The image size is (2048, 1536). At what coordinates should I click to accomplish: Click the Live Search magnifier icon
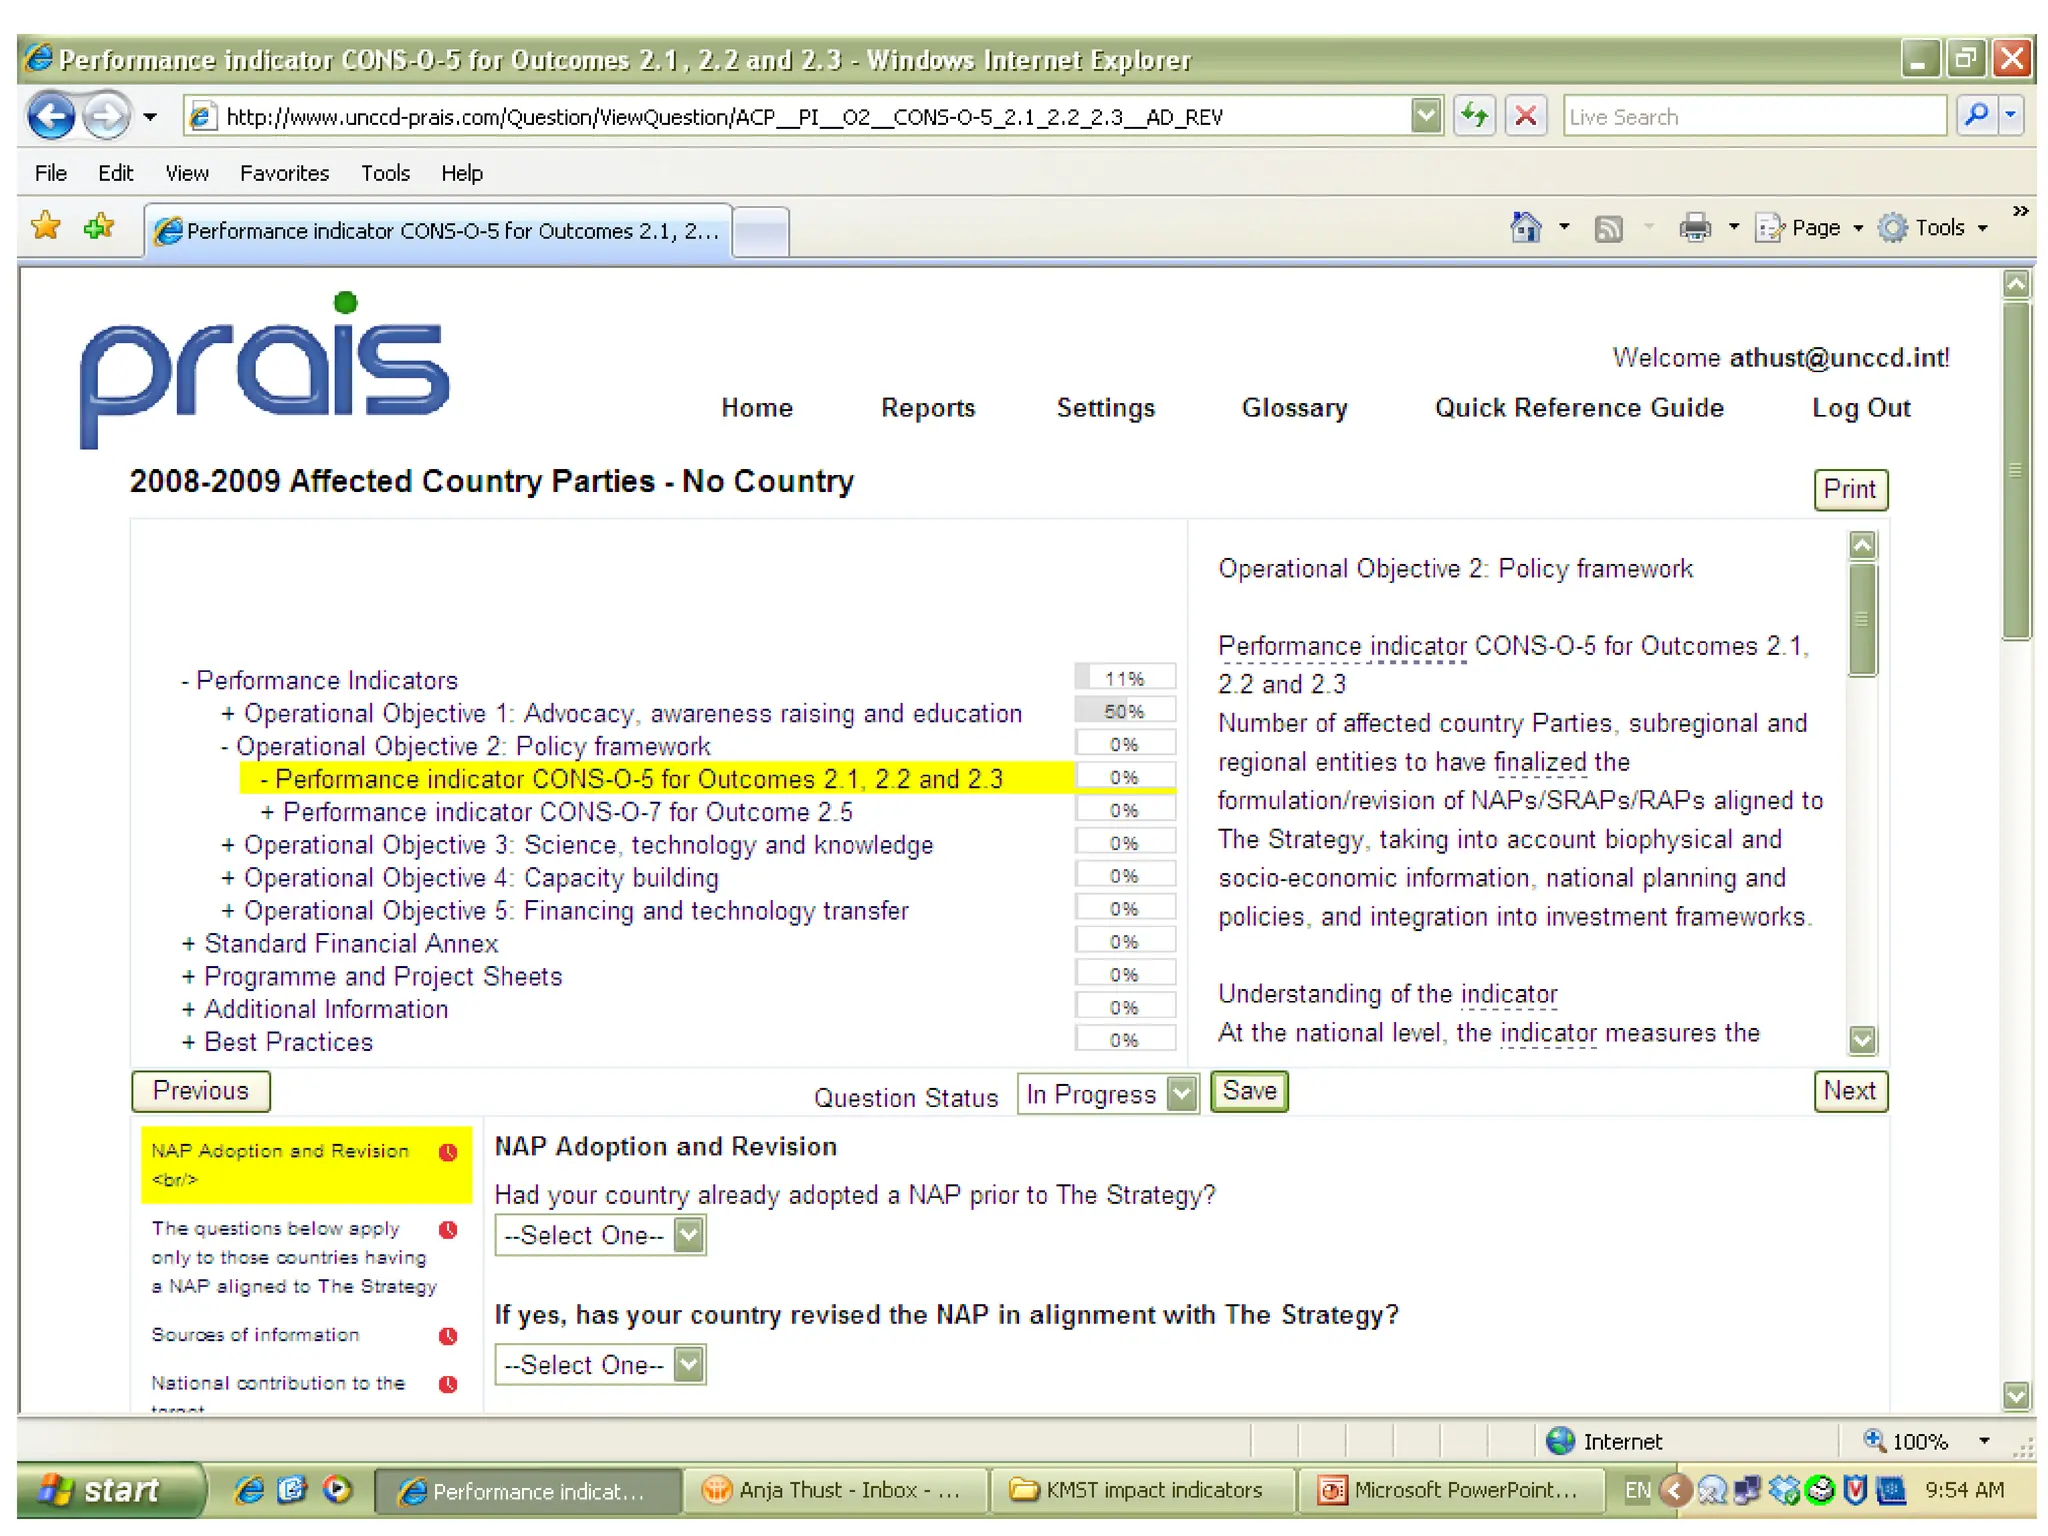pos(1976,116)
